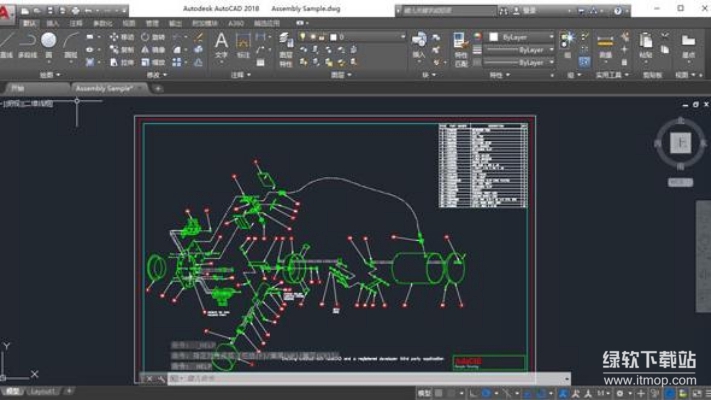Click the Mirror (镜像) modify tool

pyautogui.click(x=153, y=50)
